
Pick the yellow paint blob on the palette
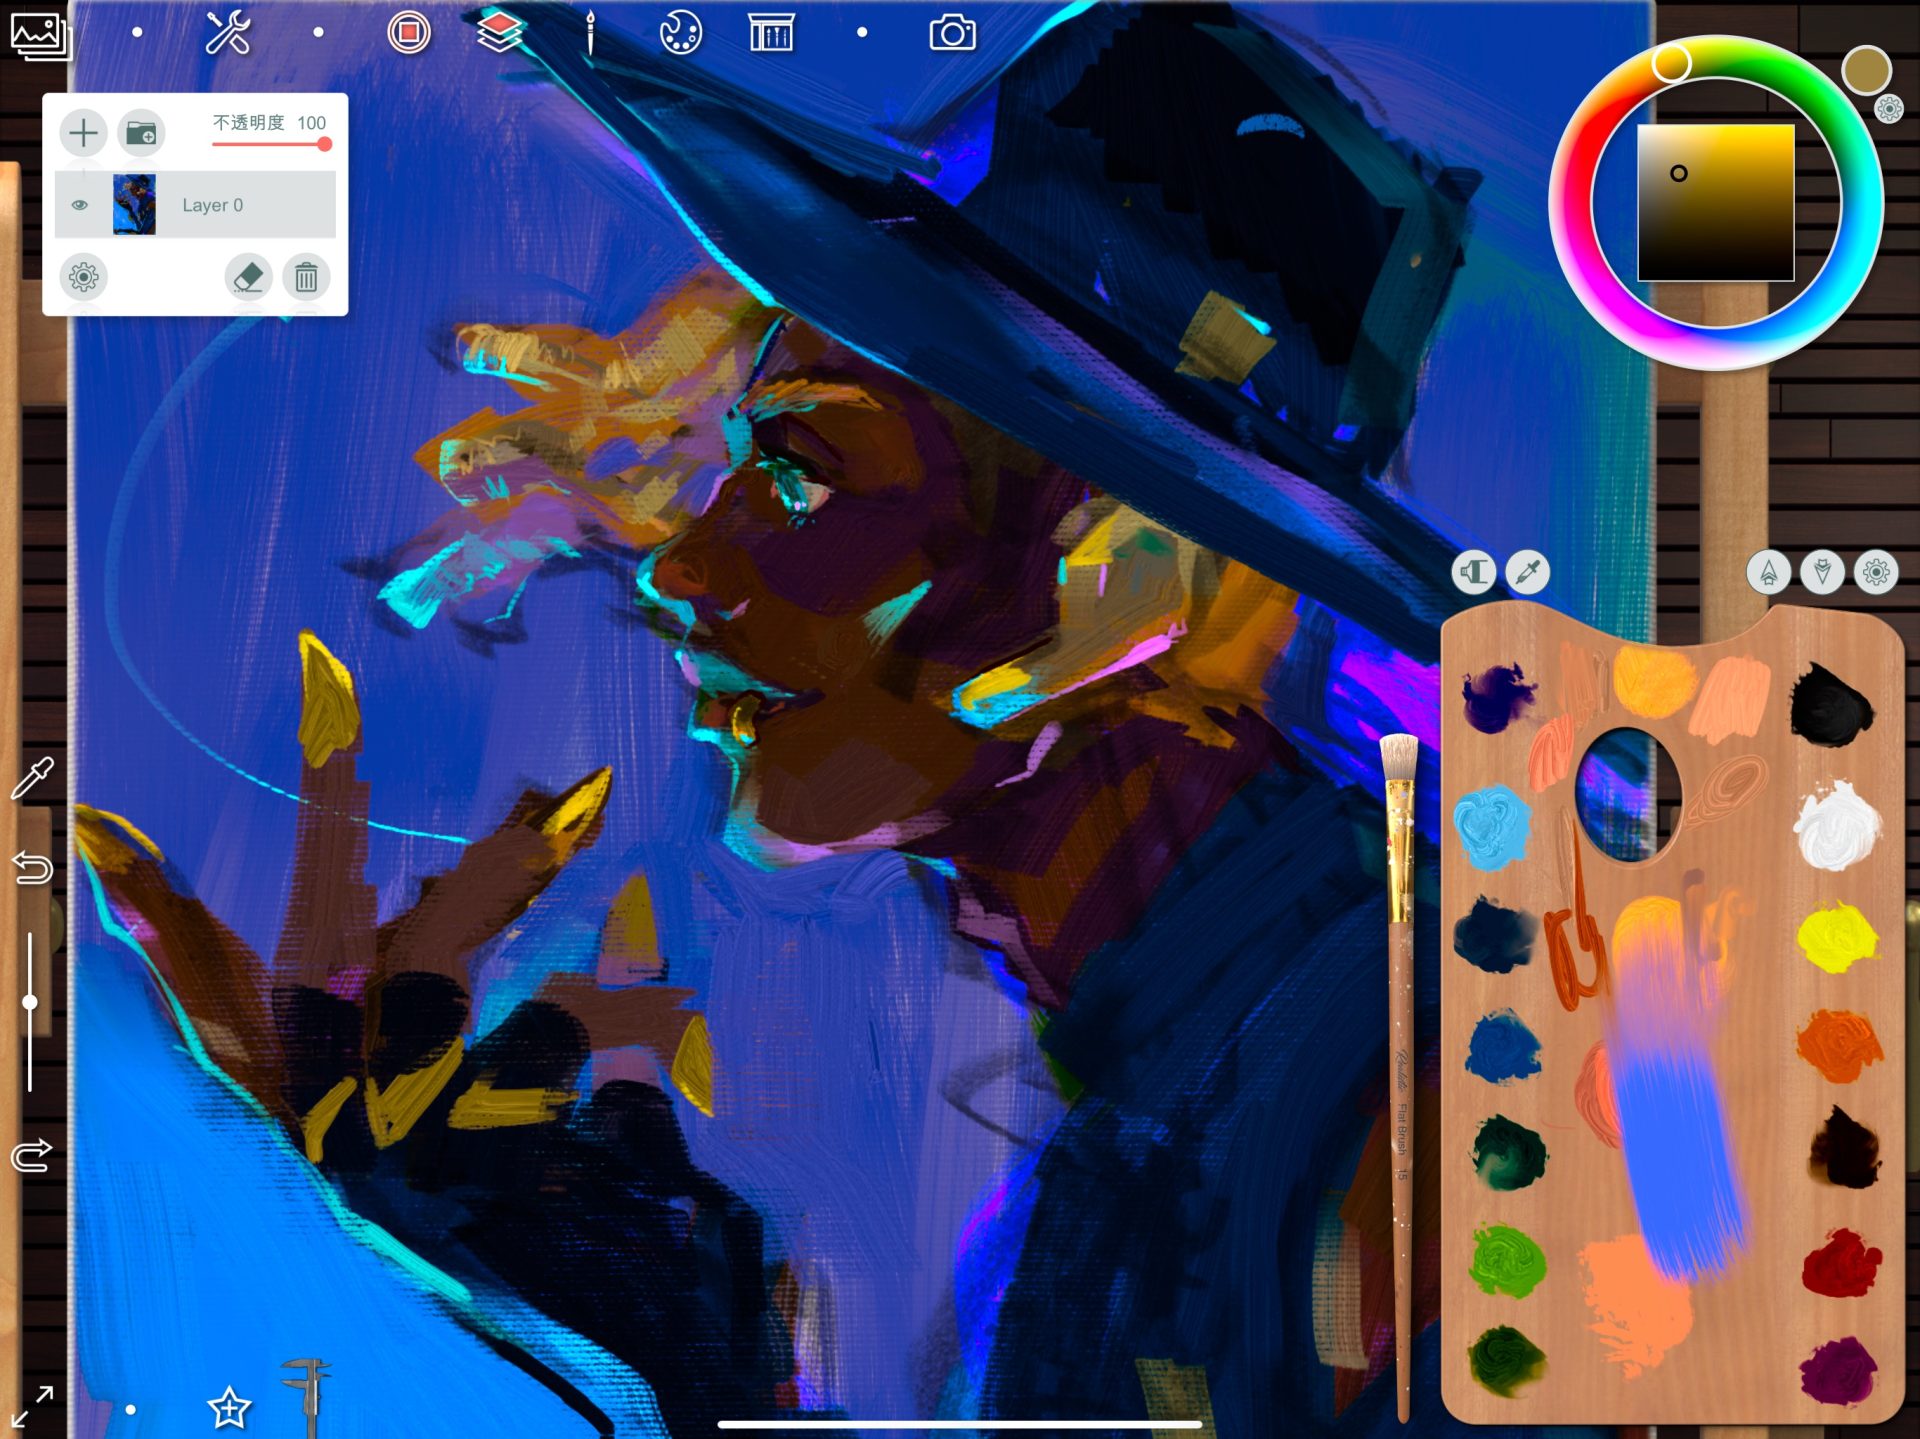pyautogui.click(x=1836, y=937)
